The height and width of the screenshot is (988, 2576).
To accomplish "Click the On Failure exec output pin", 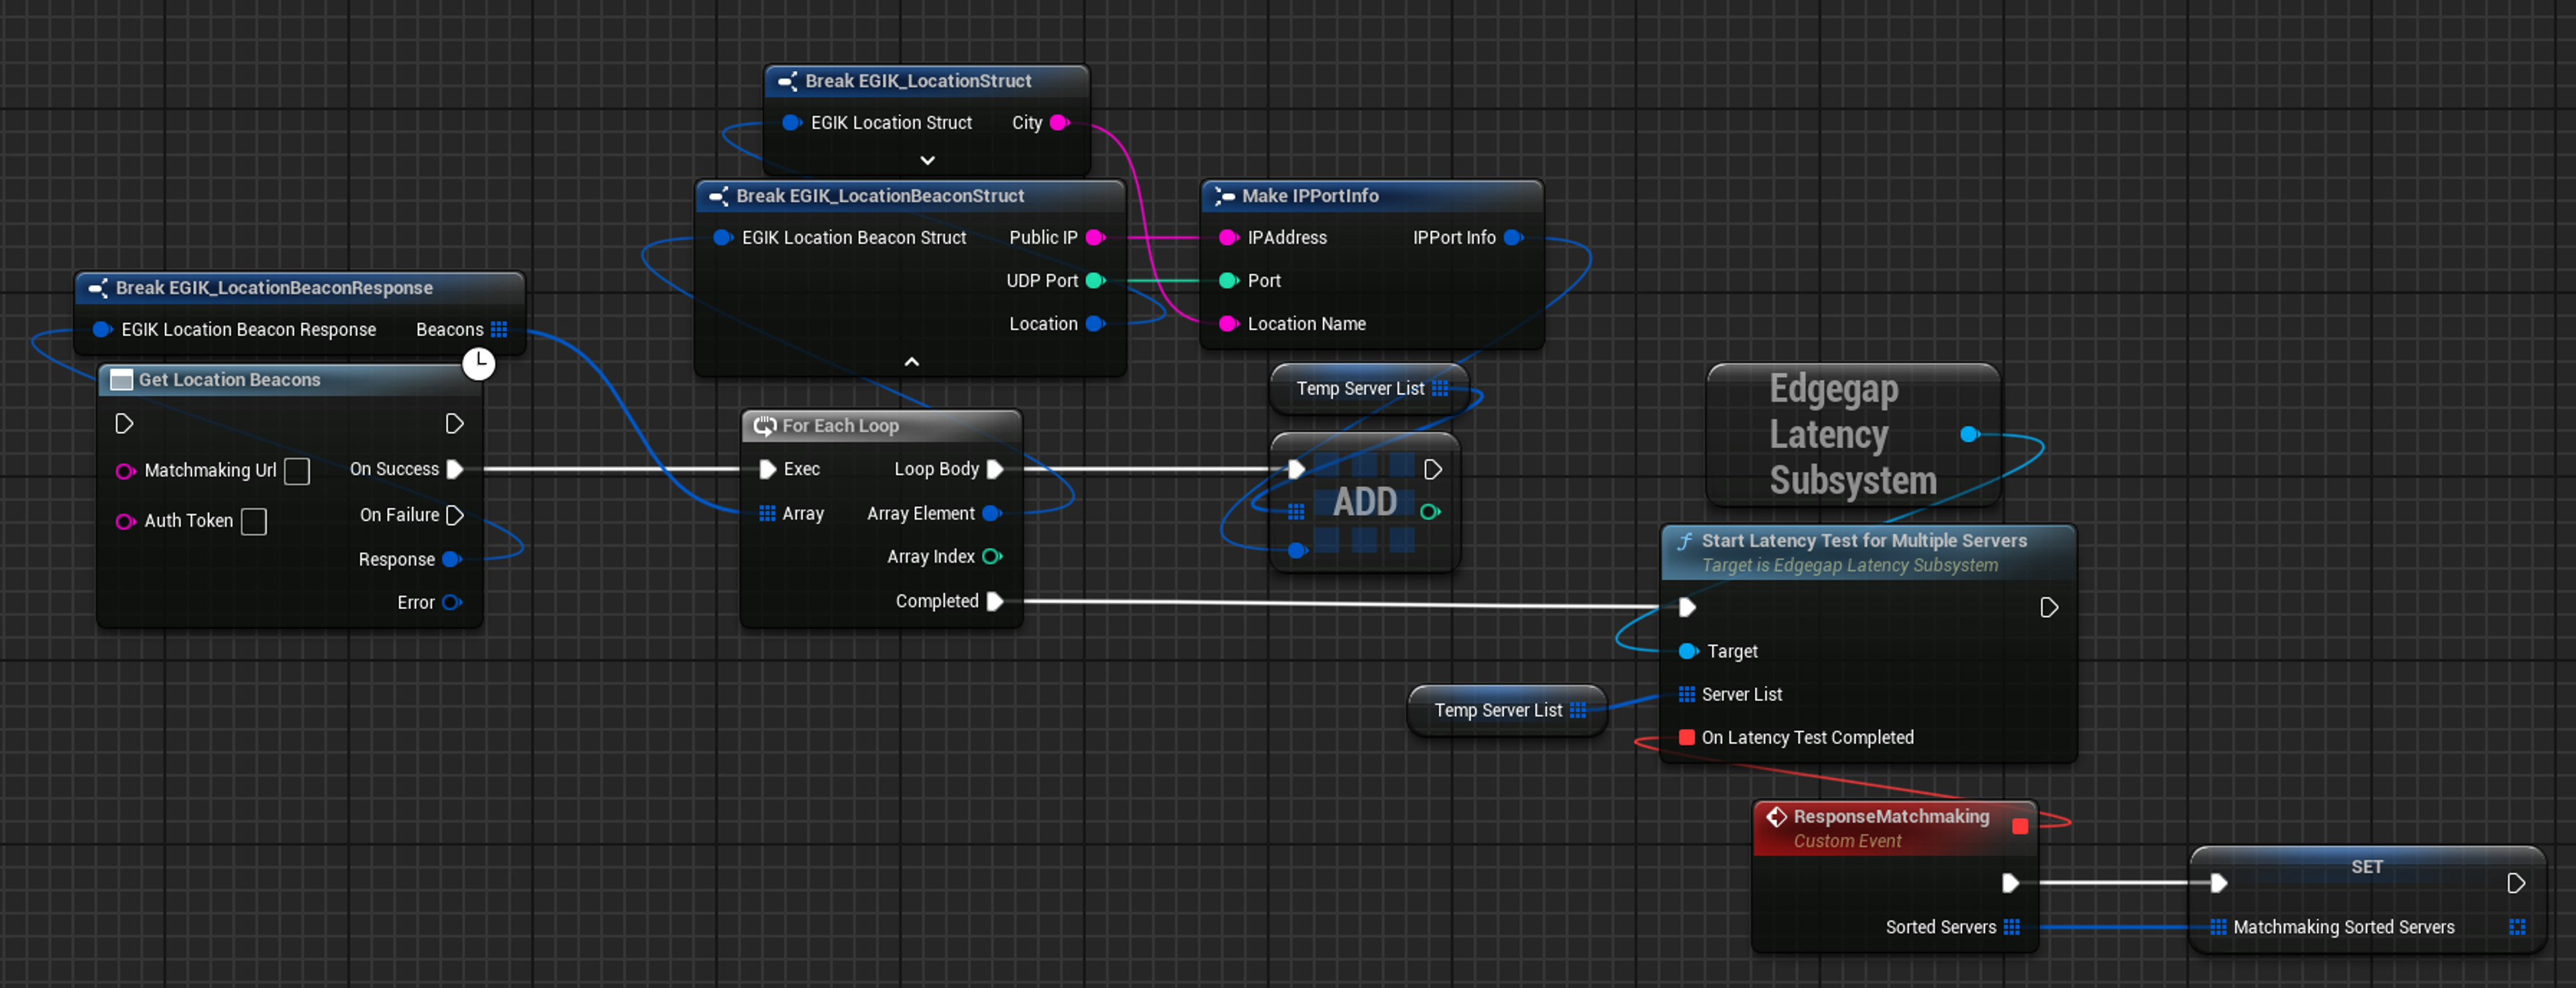I will click(x=454, y=515).
